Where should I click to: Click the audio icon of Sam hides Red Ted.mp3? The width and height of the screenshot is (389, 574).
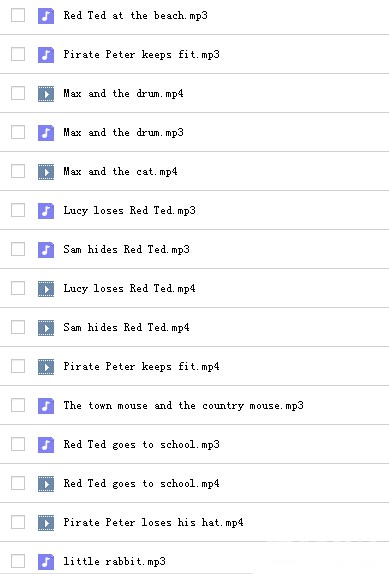pyautogui.click(x=46, y=250)
